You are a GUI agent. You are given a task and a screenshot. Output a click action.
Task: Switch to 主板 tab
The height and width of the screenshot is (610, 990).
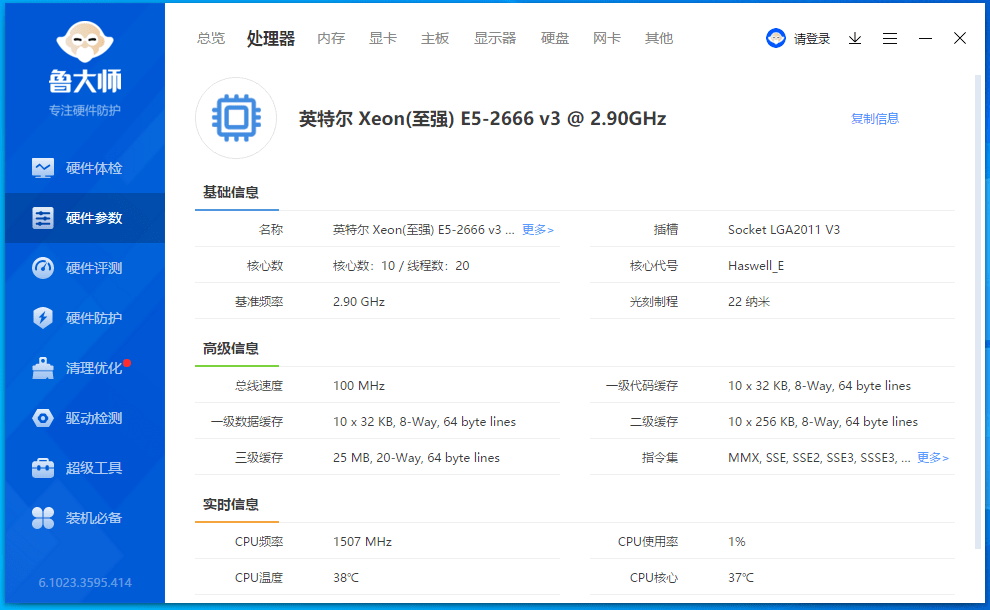tap(435, 39)
